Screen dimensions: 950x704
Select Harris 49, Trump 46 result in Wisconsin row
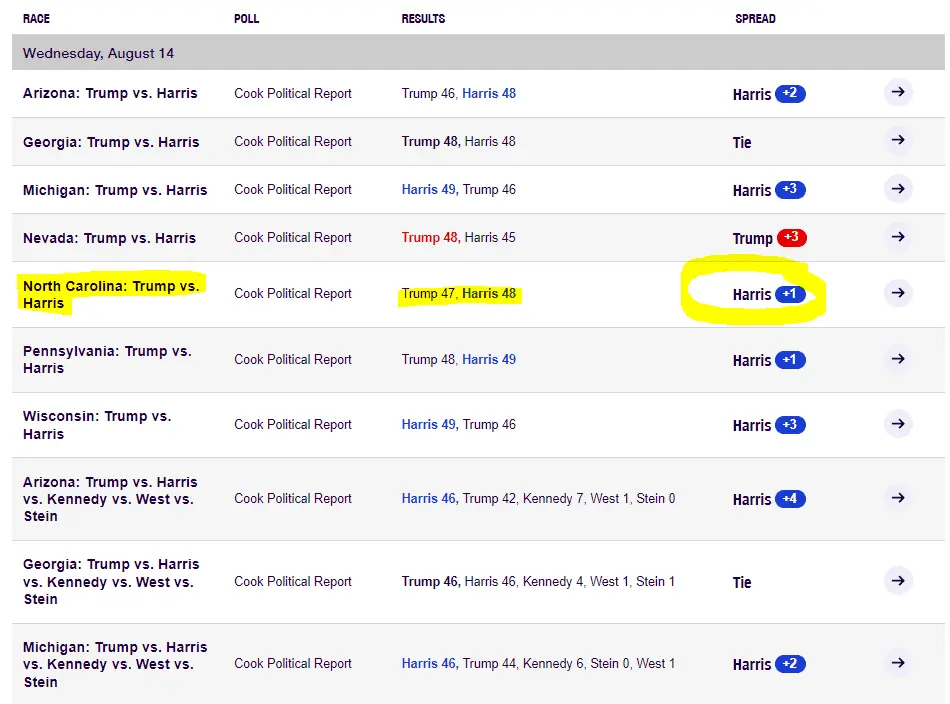coord(459,425)
